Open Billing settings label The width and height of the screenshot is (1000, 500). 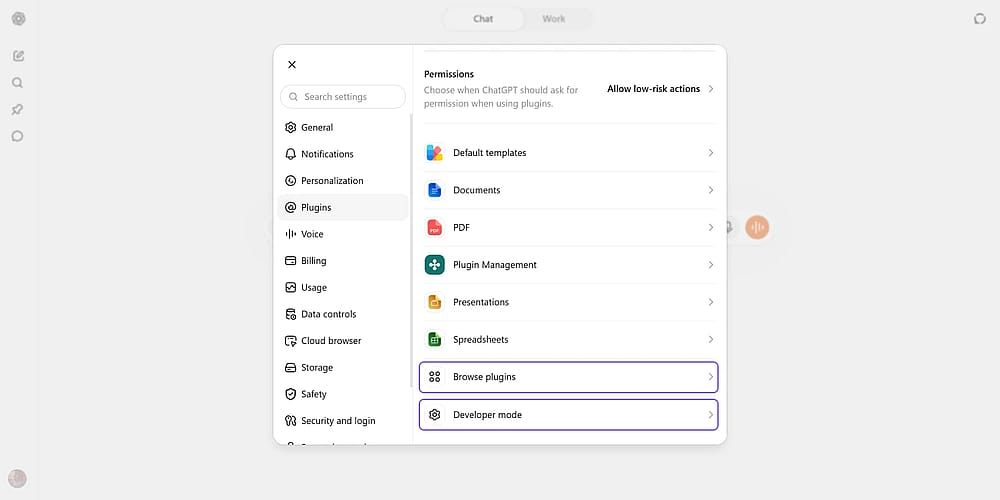coord(314,261)
